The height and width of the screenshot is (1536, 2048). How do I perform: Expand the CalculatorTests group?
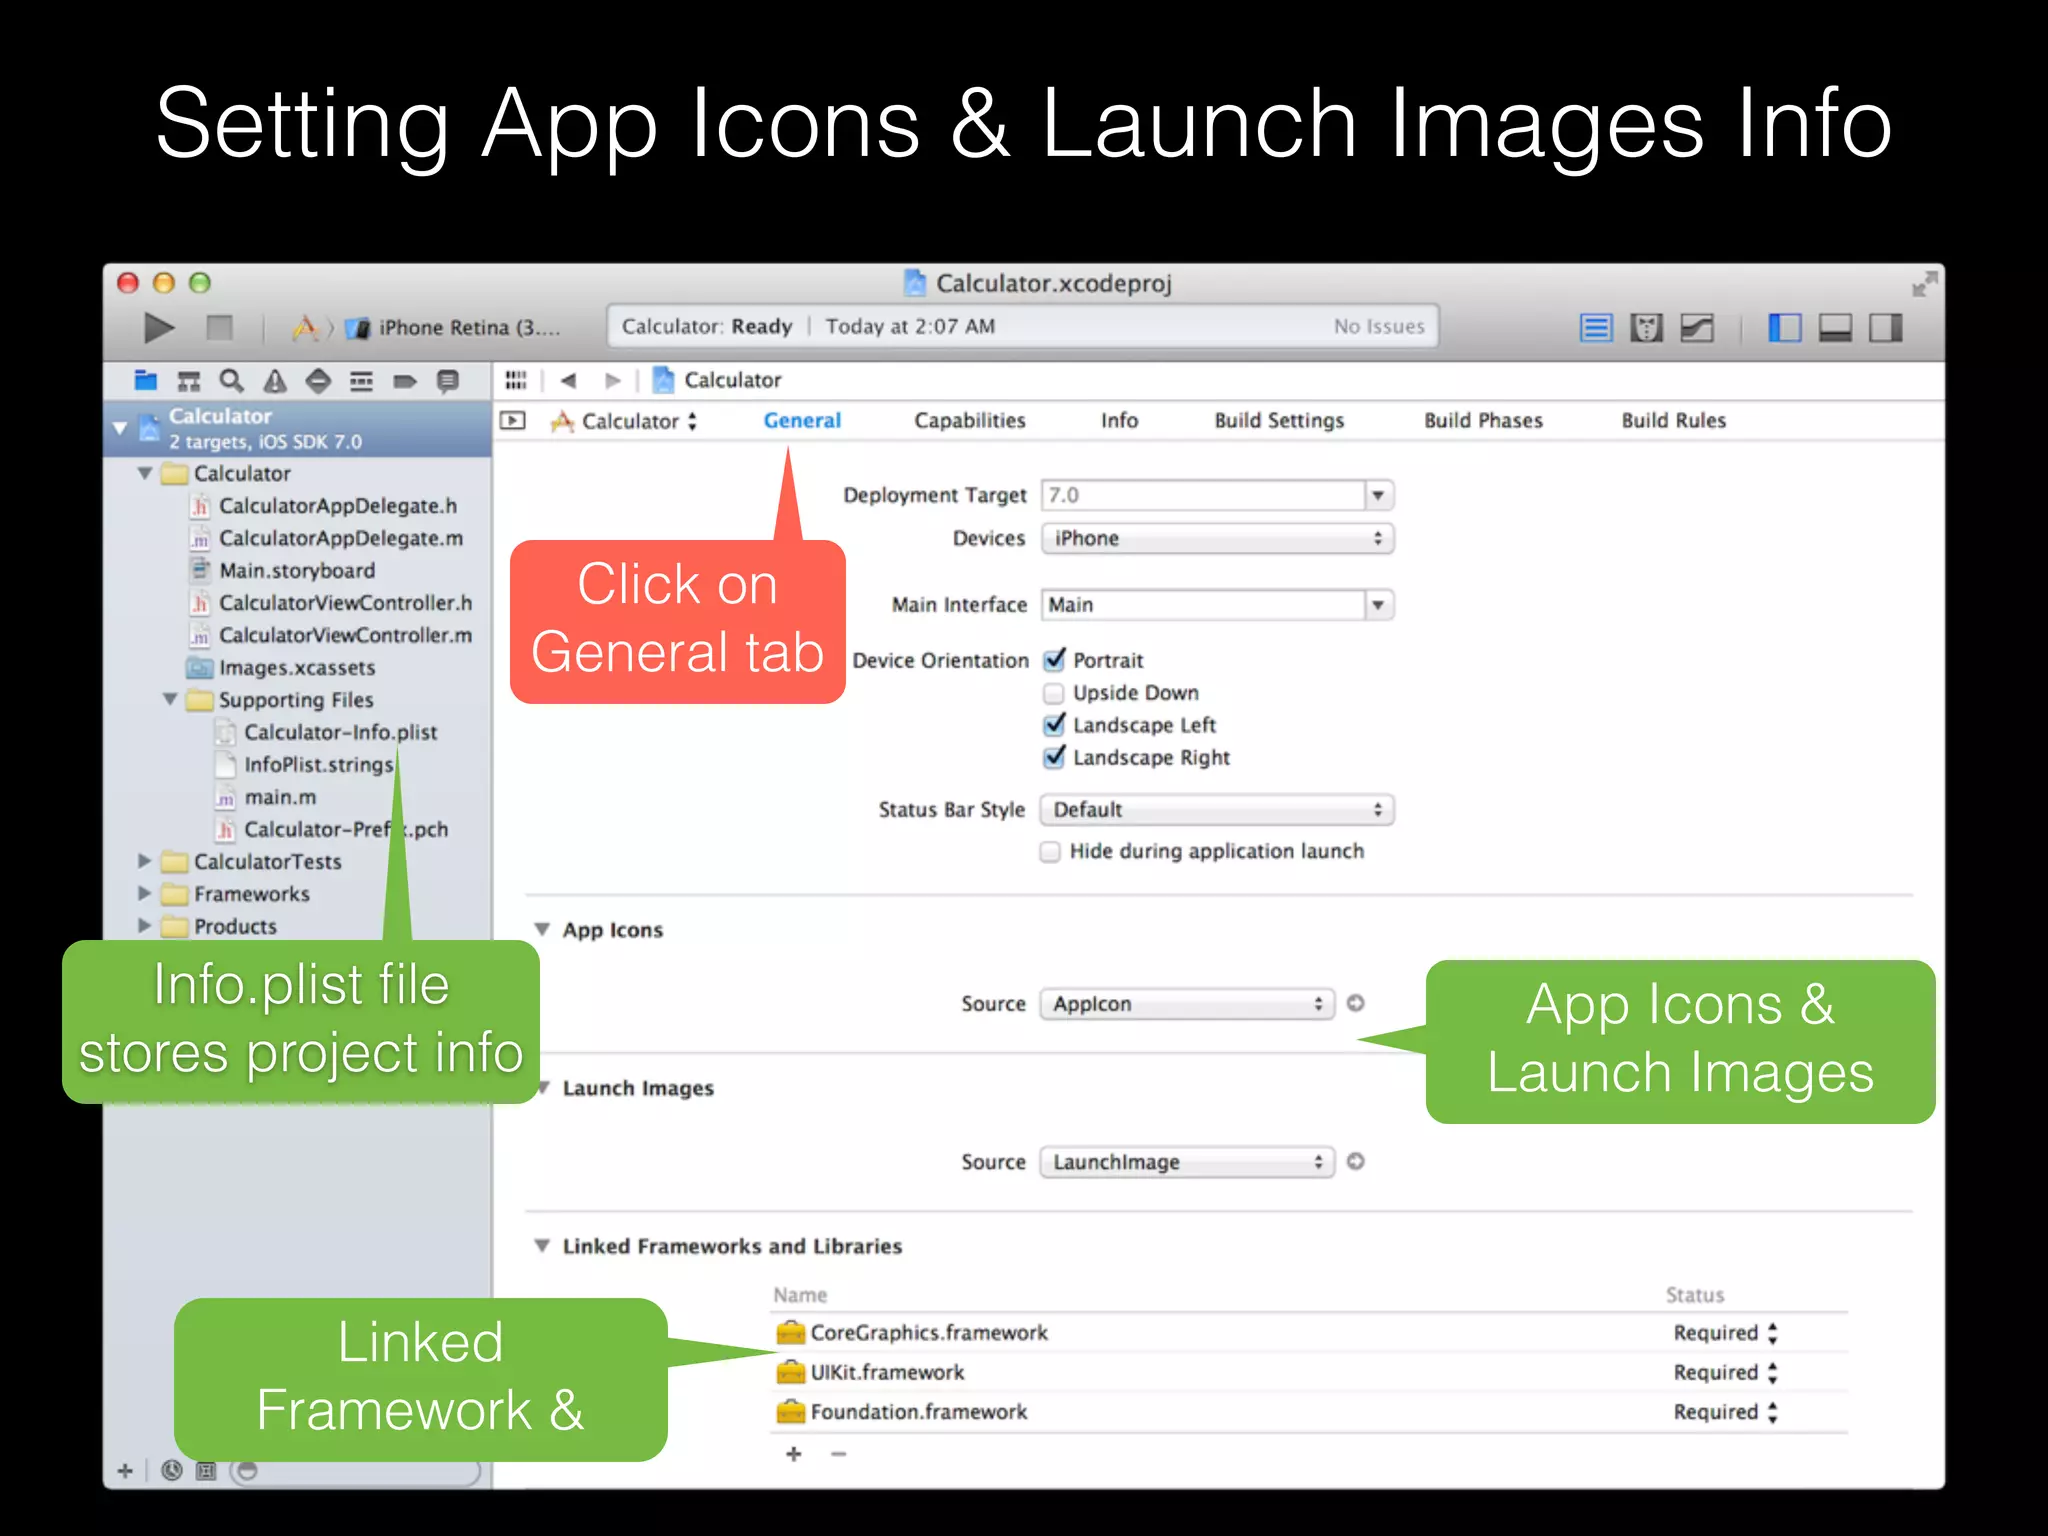coord(144,860)
